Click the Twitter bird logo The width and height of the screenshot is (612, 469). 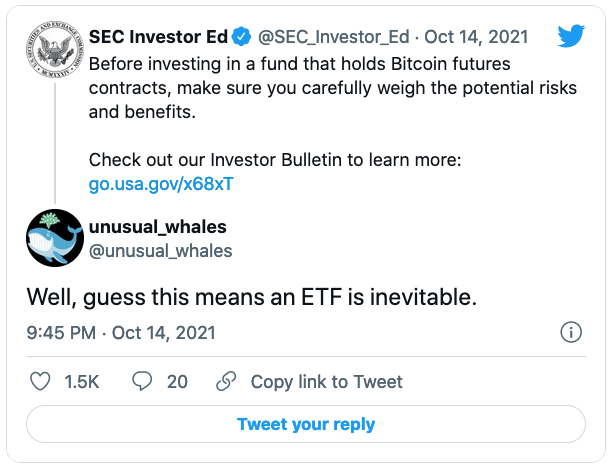click(569, 37)
